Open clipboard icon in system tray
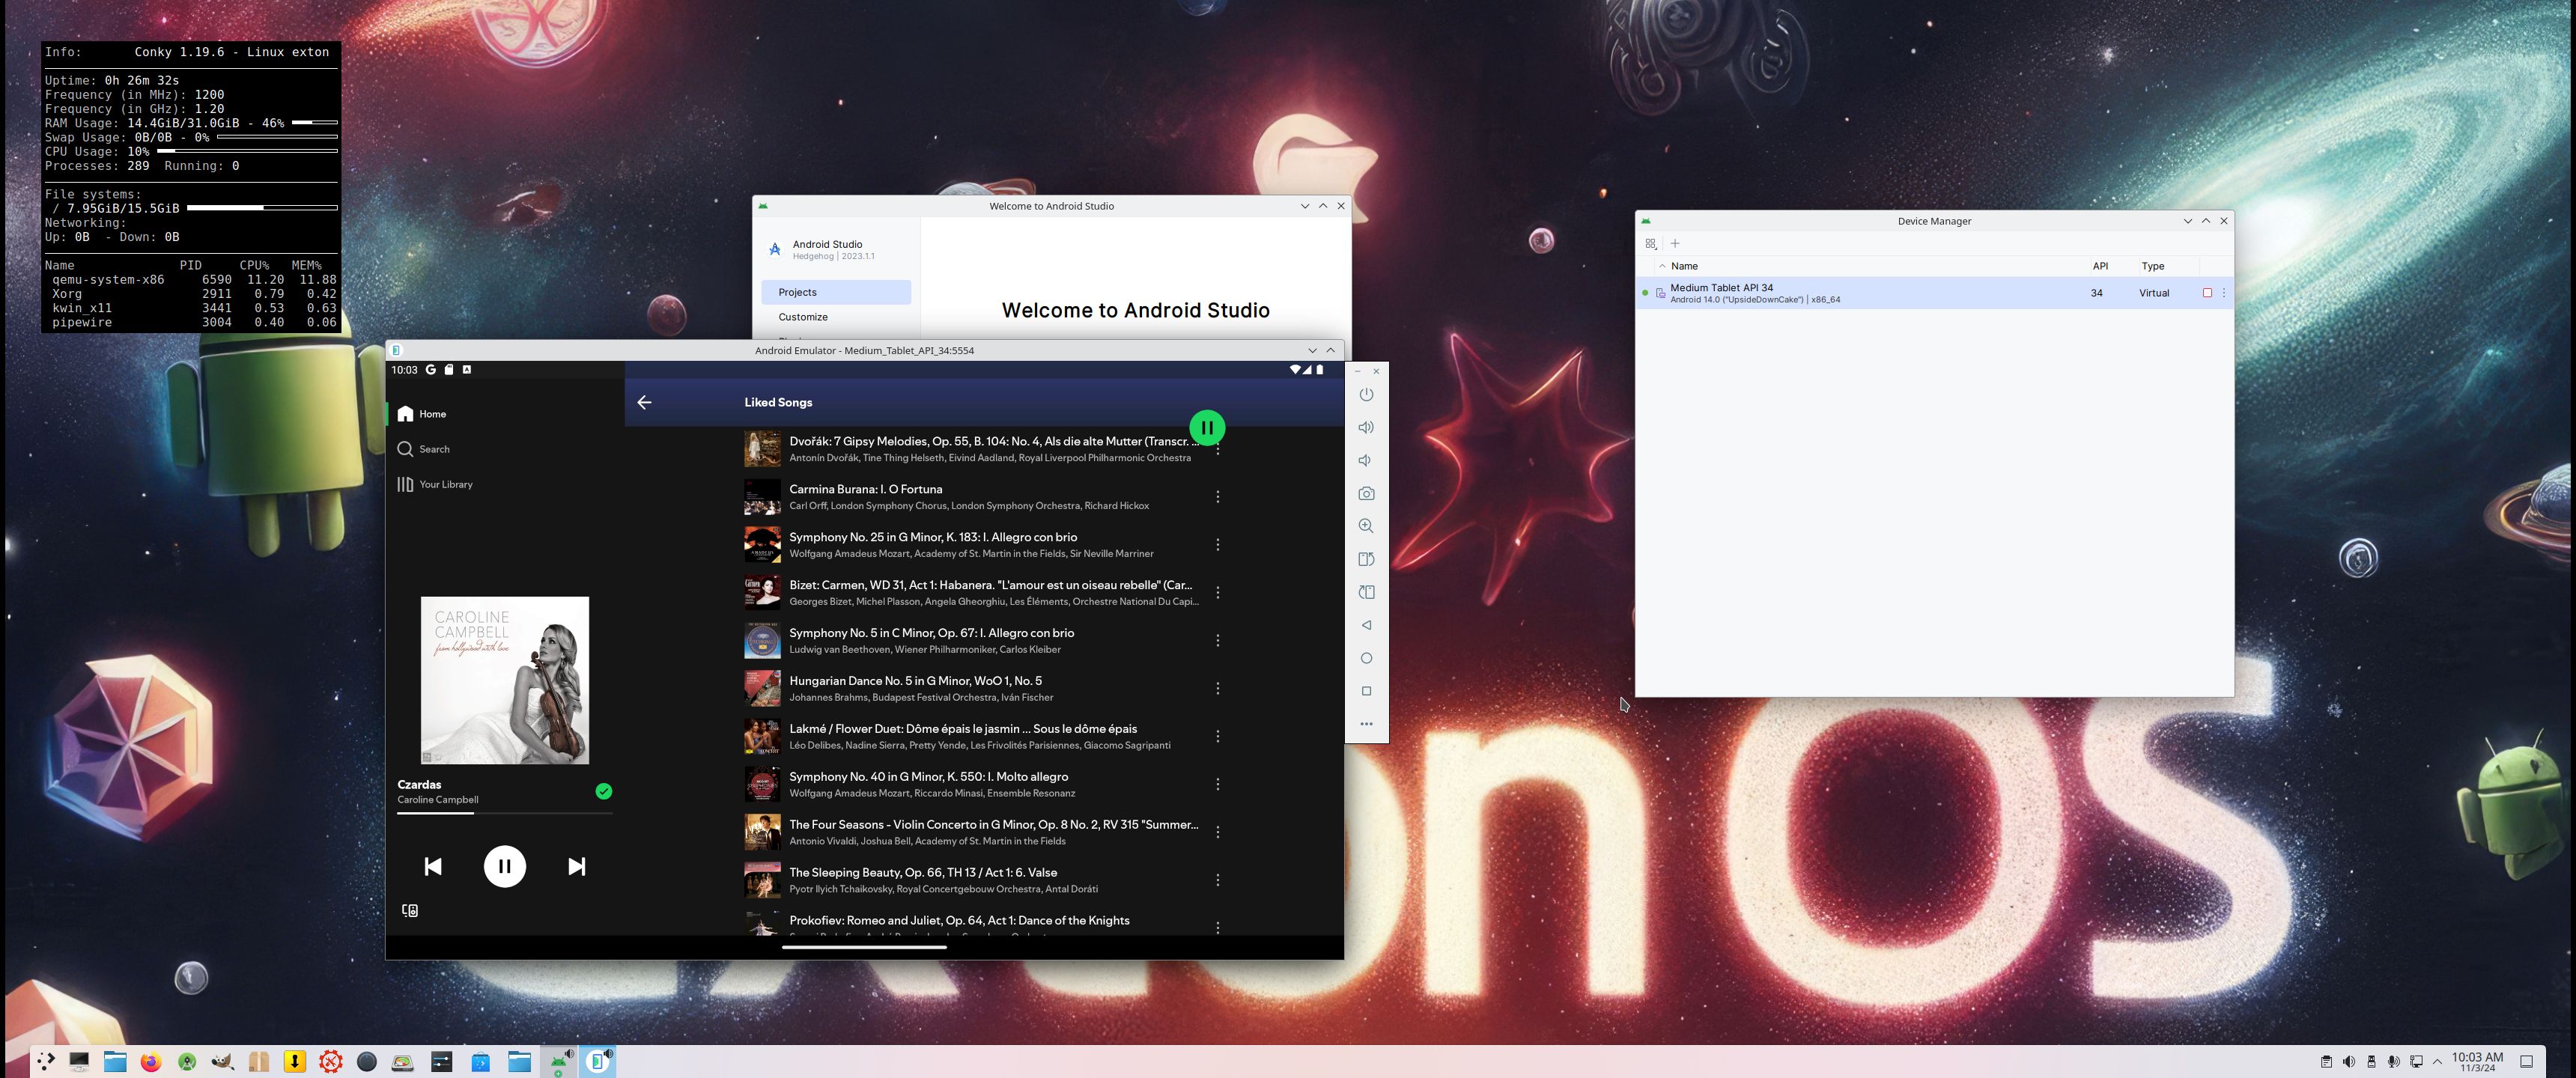The image size is (2576, 1078). [2326, 1061]
